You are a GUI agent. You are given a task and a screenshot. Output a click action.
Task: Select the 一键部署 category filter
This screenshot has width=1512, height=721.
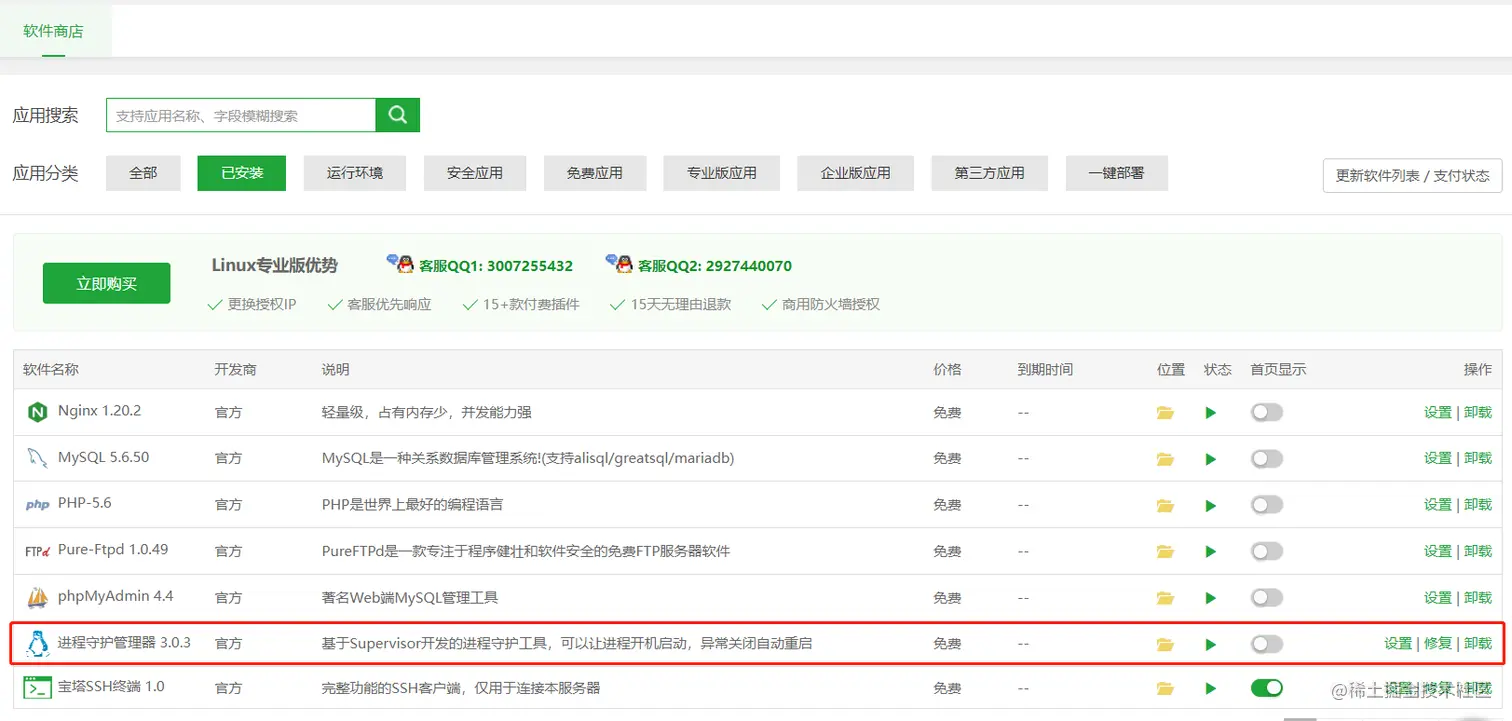pos(1117,173)
